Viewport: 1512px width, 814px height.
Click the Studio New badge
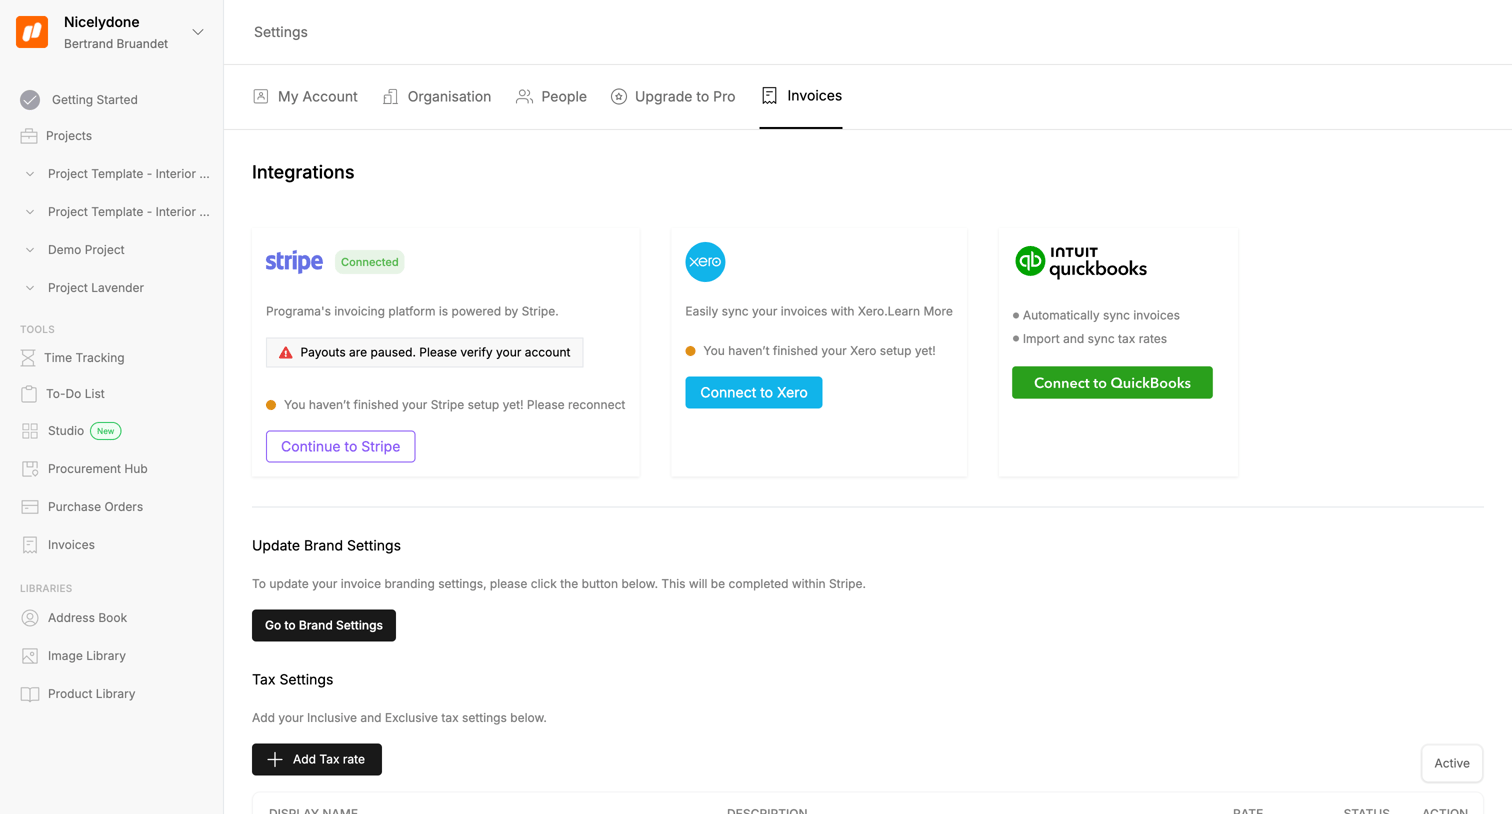pyautogui.click(x=106, y=431)
